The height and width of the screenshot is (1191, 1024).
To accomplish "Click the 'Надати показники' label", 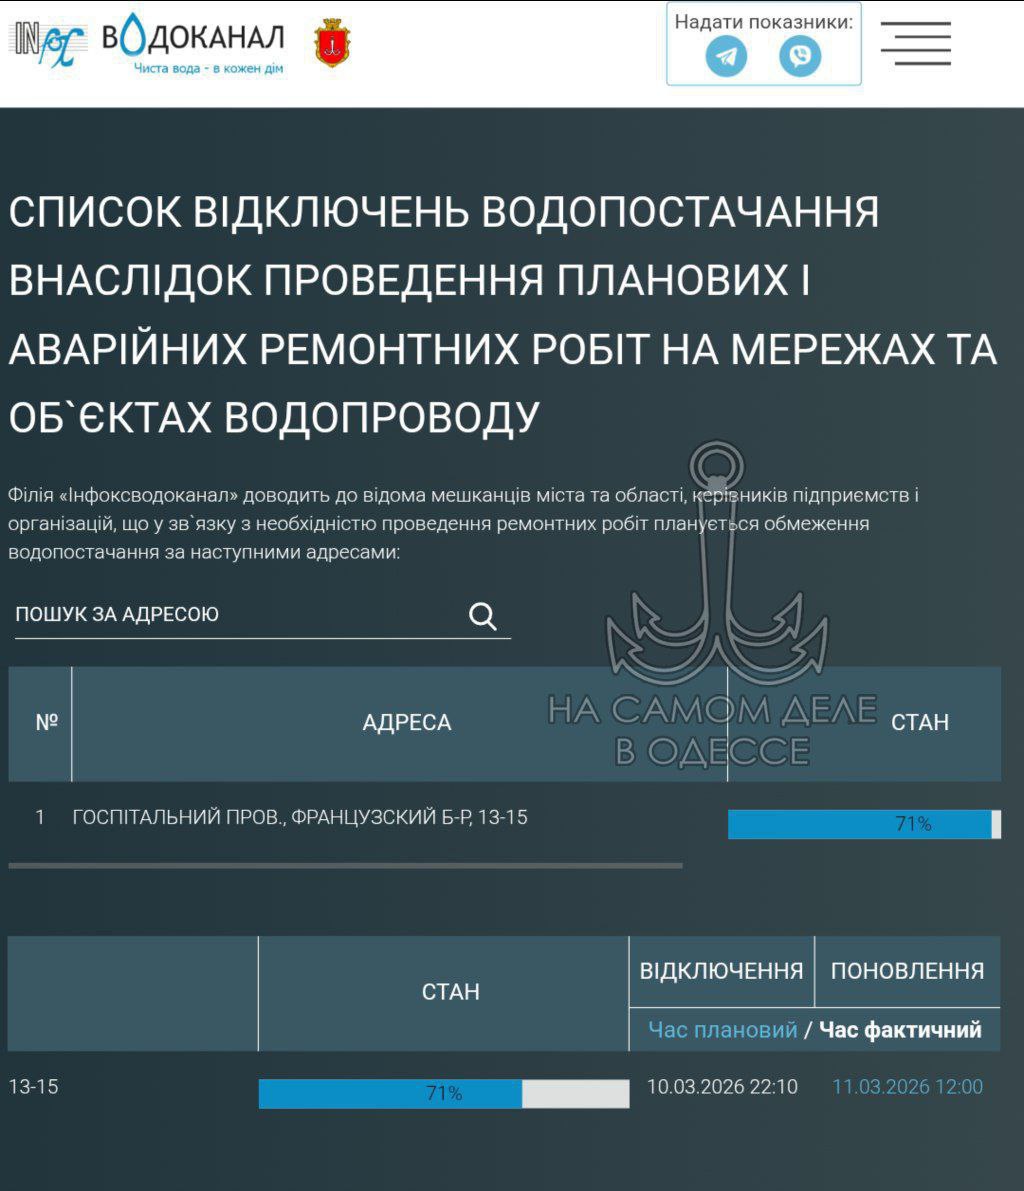I will pyautogui.click(x=764, y=22).
